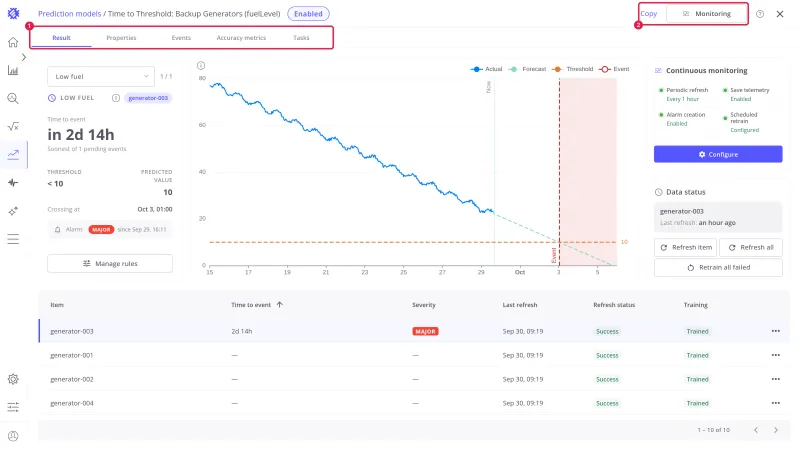Click the Periodic refresh Every 1 hour status

684,94
